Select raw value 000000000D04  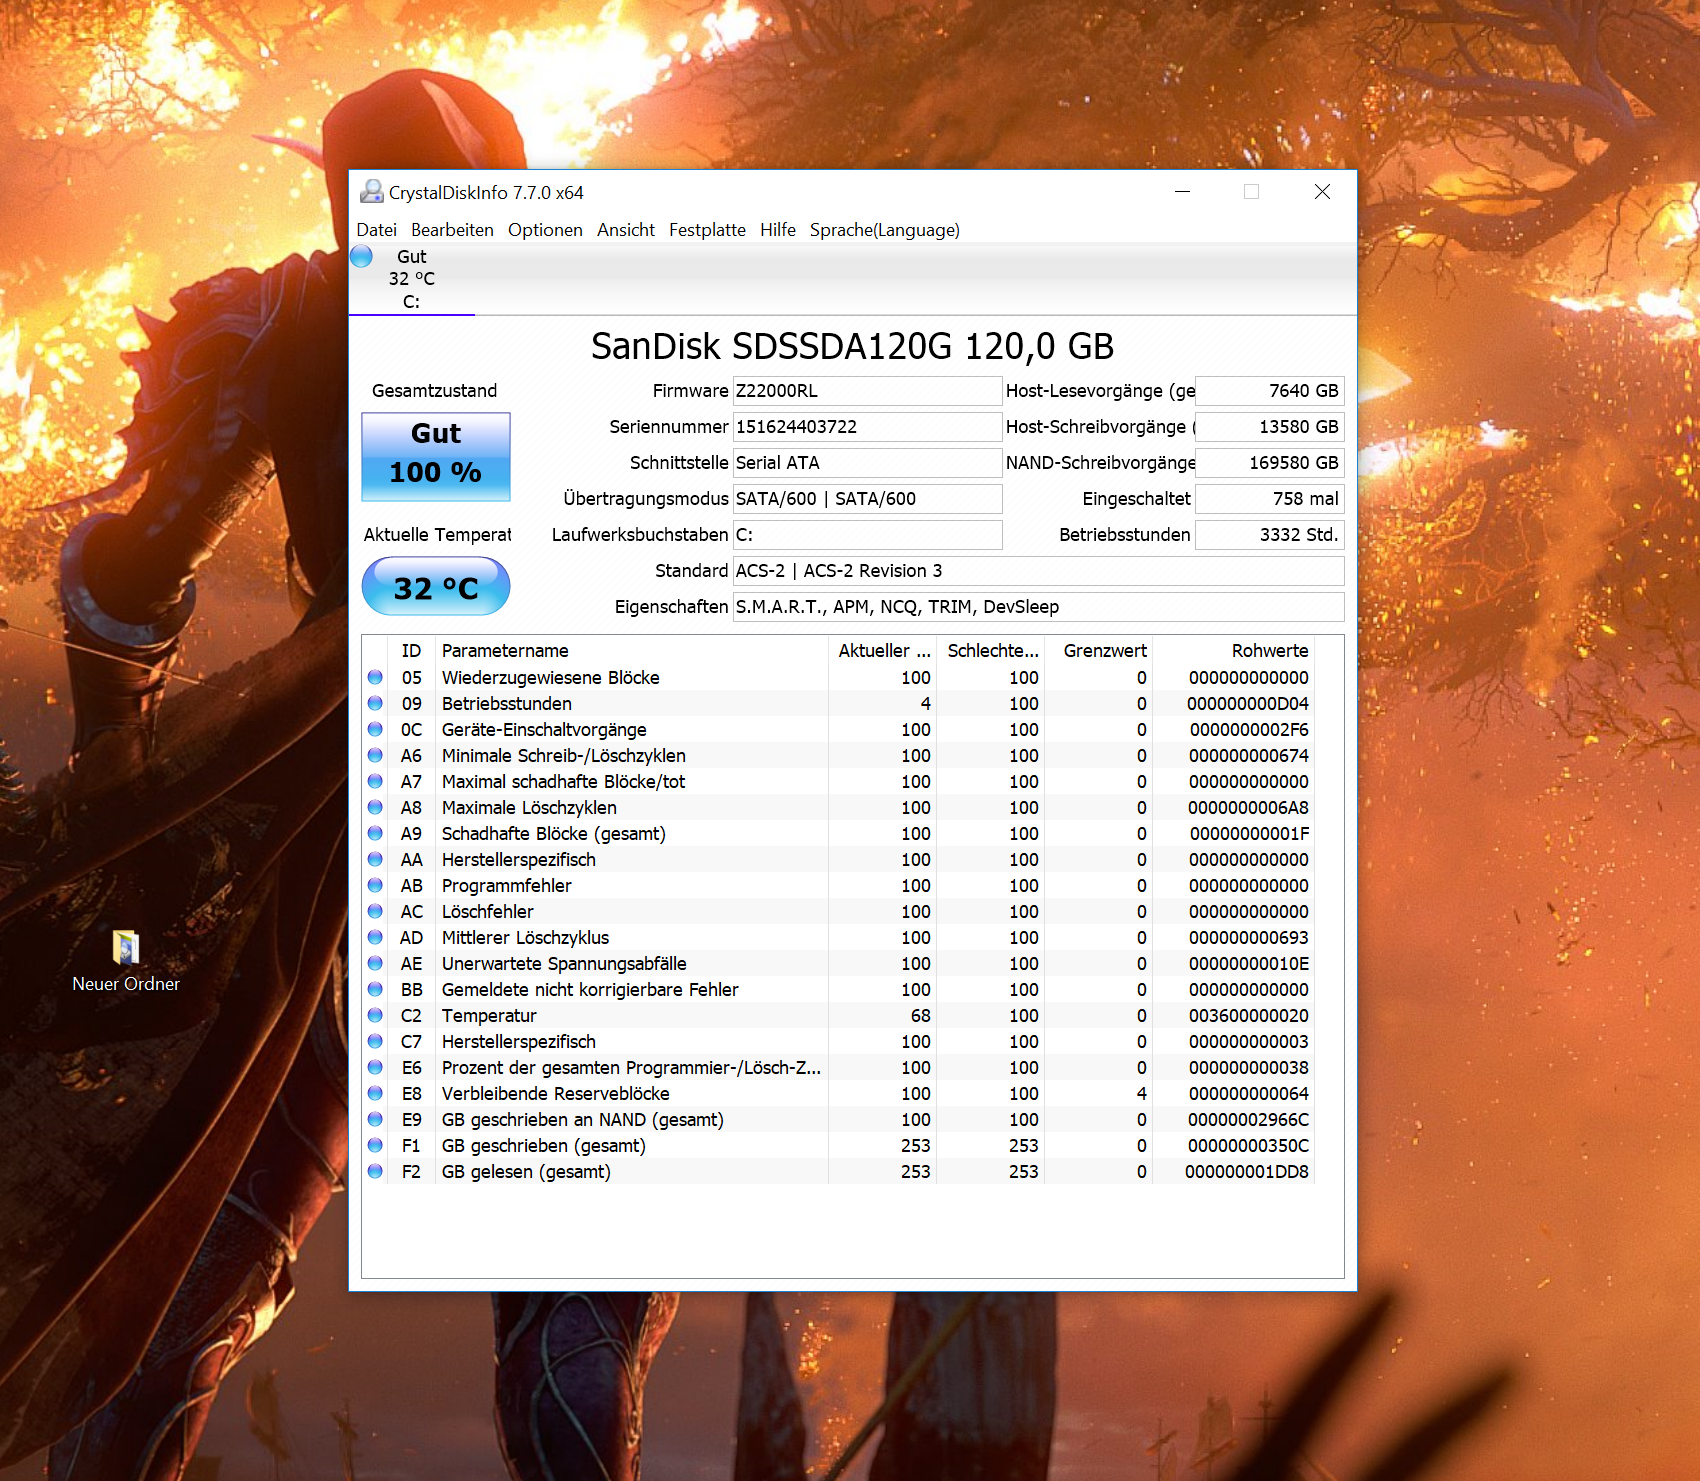(1248, 704)
